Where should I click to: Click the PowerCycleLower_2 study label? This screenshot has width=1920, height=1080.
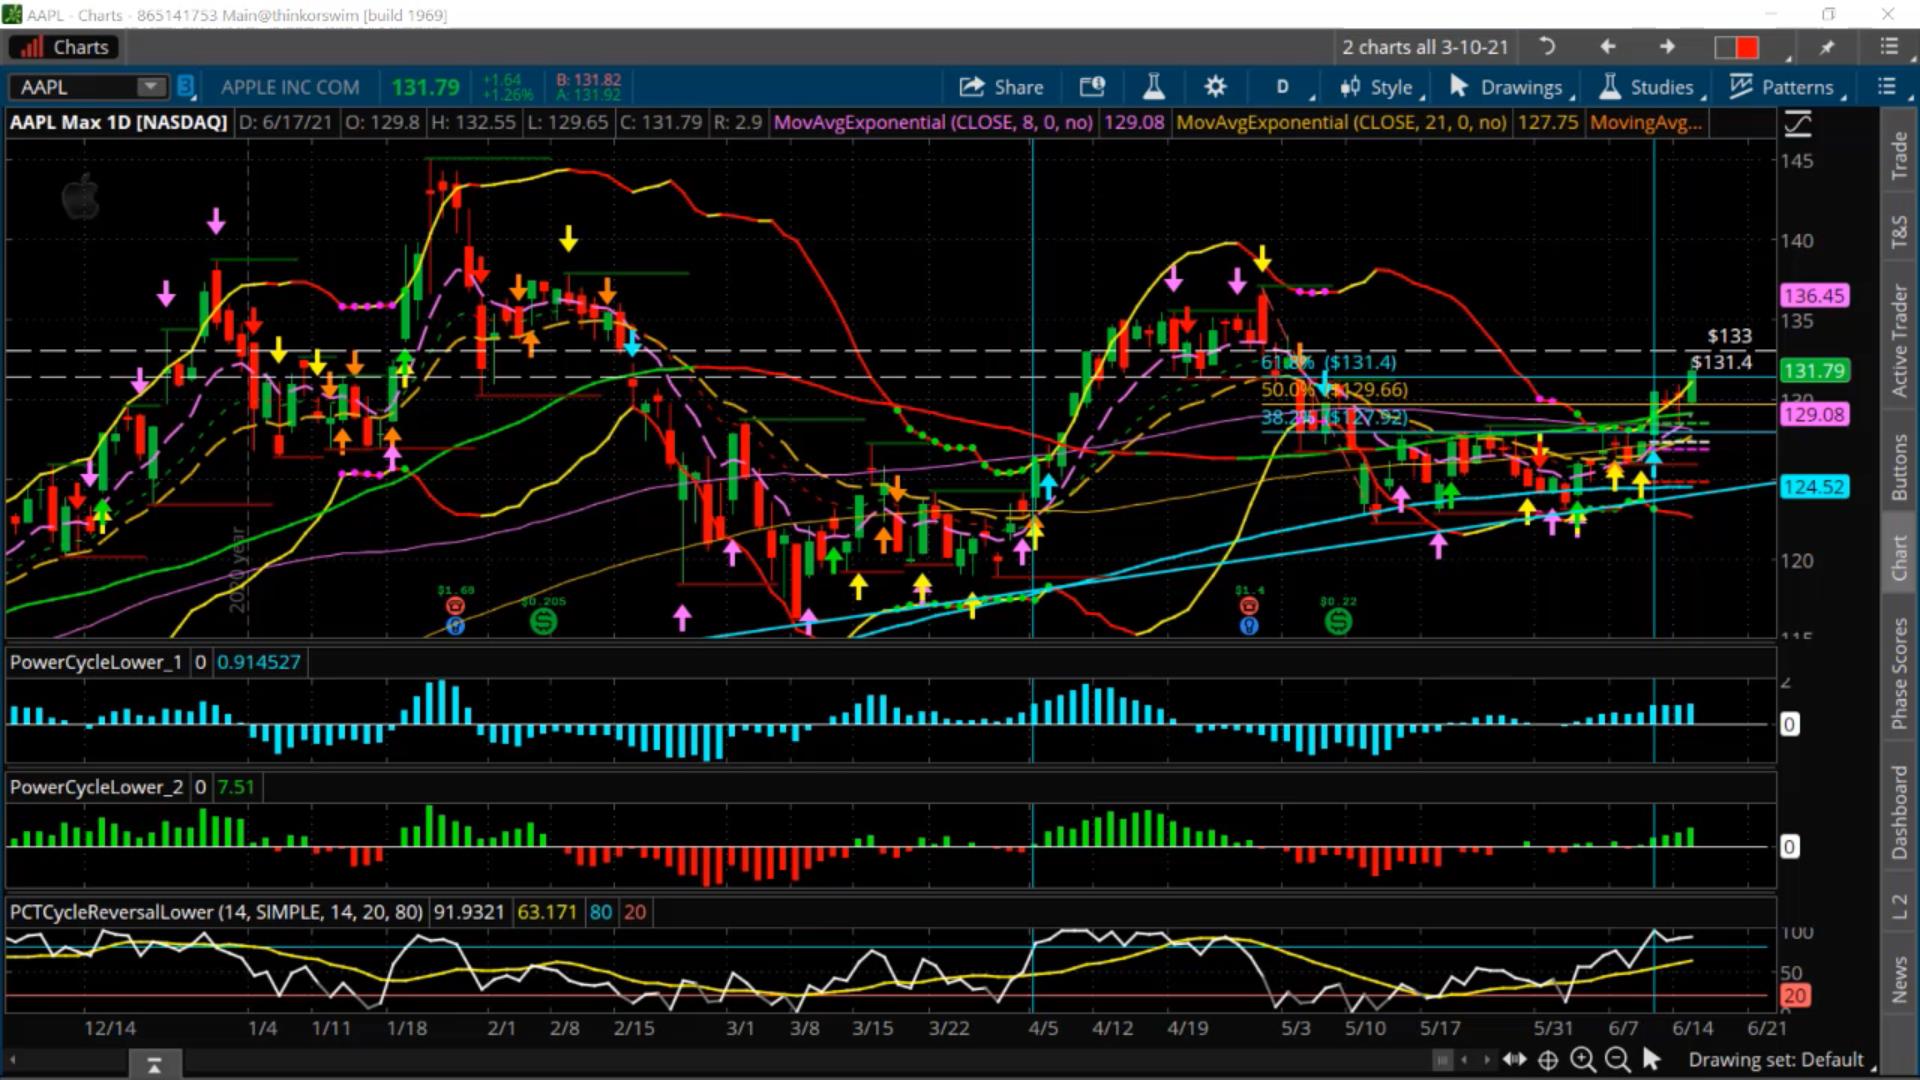click(x=96, y=787)
